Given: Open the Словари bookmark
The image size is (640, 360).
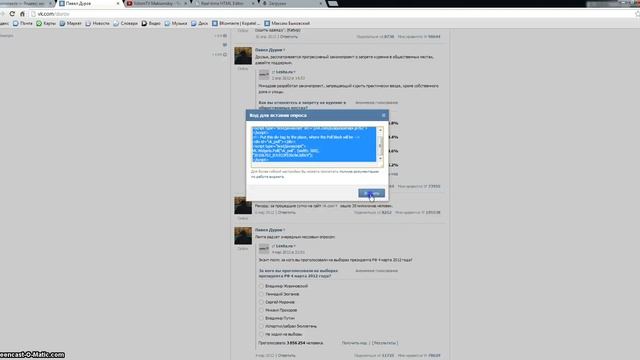Looking at the screenshot, I should point(125,23).
